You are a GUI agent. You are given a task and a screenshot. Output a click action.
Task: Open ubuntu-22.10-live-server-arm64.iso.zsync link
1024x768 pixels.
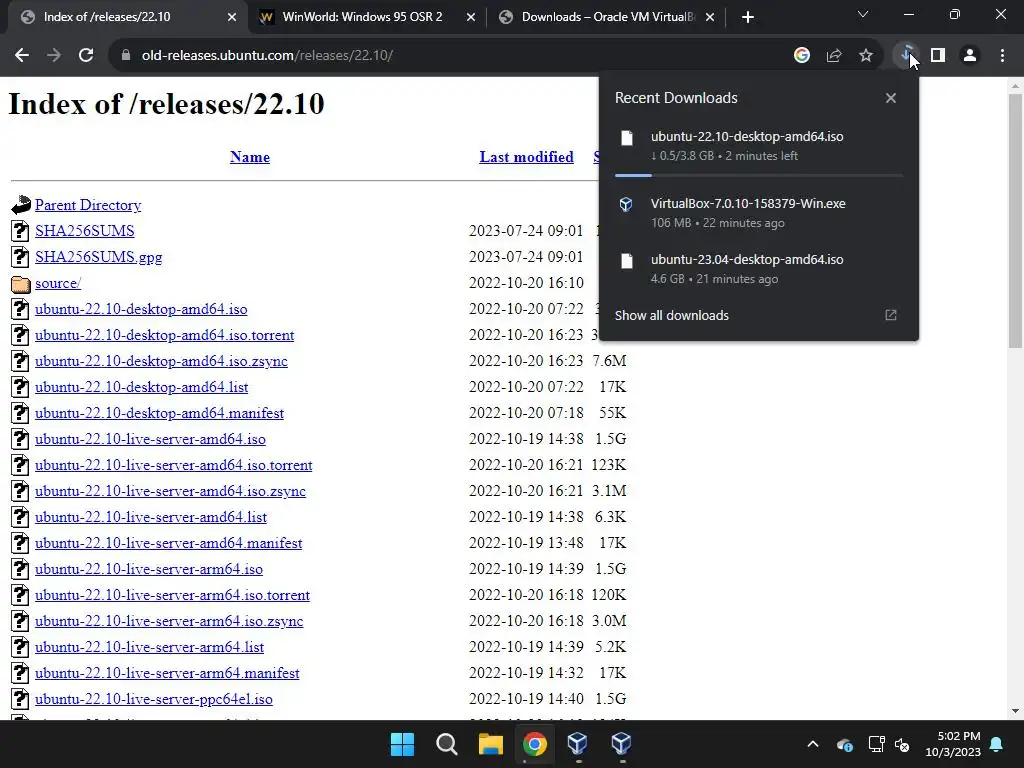[x=169, y=621]
